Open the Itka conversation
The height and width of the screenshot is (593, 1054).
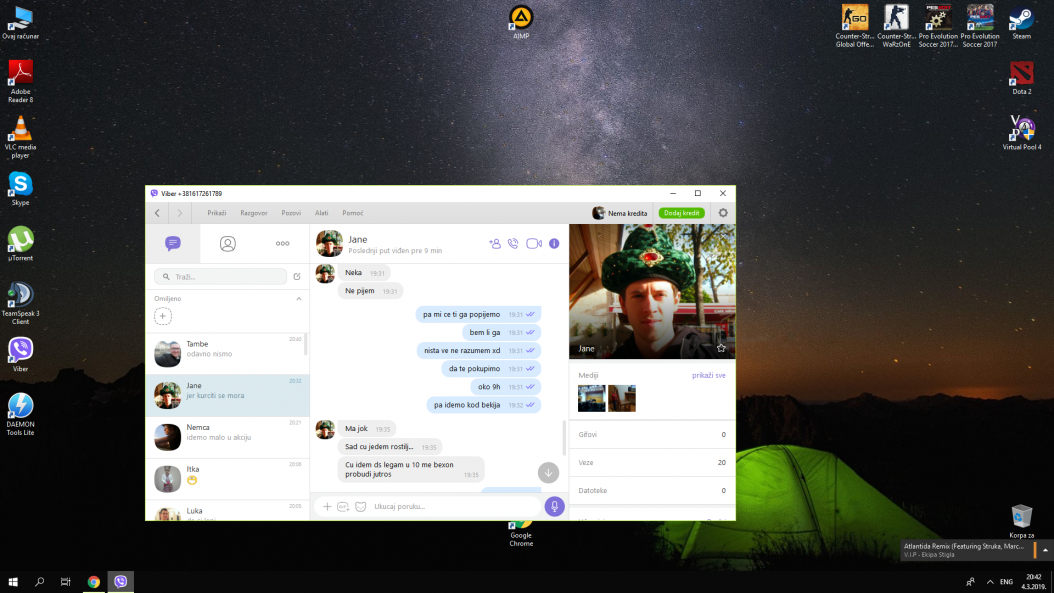tap(227, 478)
